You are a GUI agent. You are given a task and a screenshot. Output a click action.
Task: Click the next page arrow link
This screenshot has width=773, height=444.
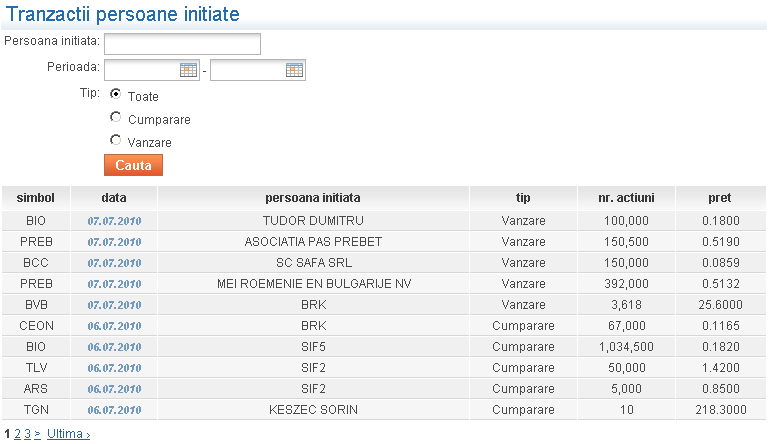tap(38, 434)
